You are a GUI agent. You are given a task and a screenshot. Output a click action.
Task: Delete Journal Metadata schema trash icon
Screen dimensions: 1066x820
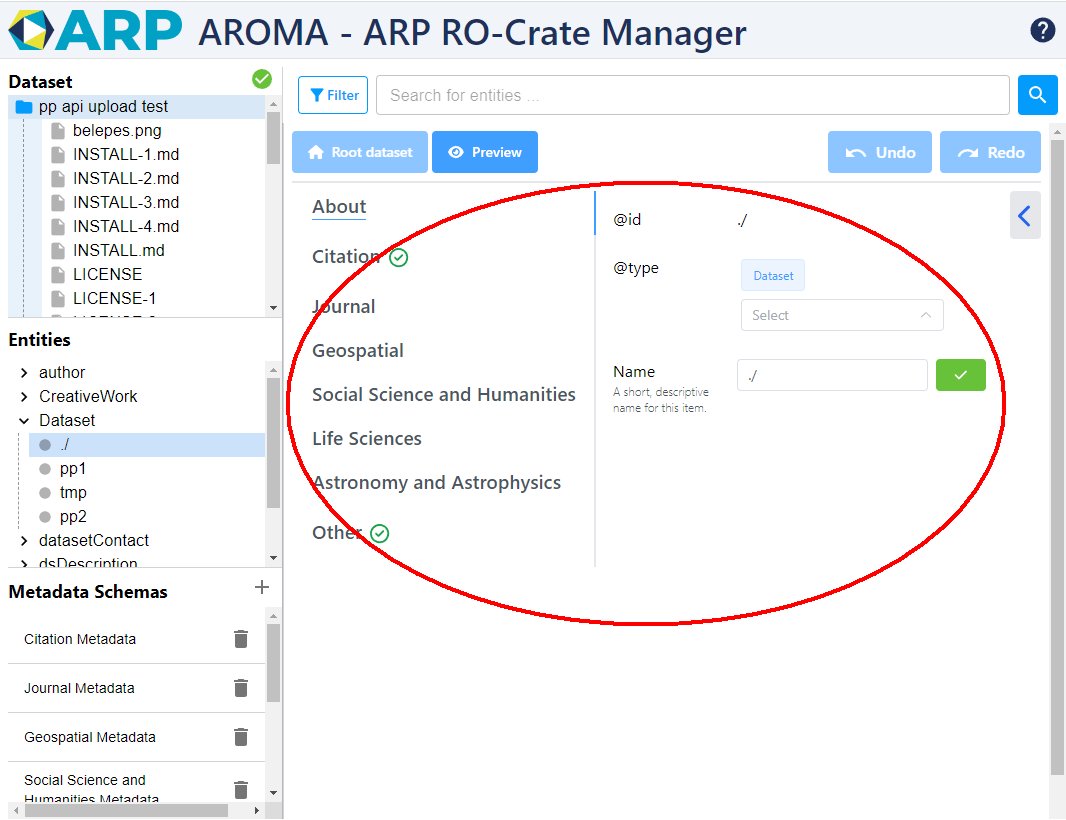click(x=241, y=688)
